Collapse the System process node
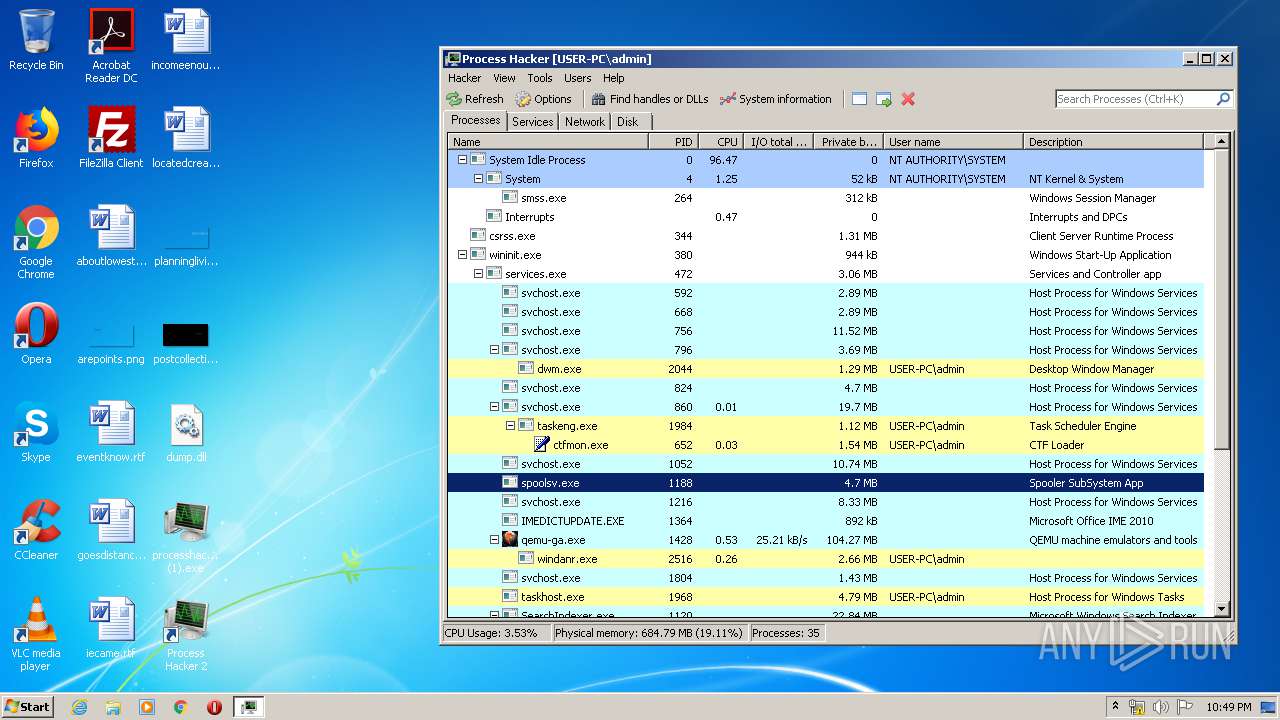The image size is (1280, 720). click(x=478, y=179)
